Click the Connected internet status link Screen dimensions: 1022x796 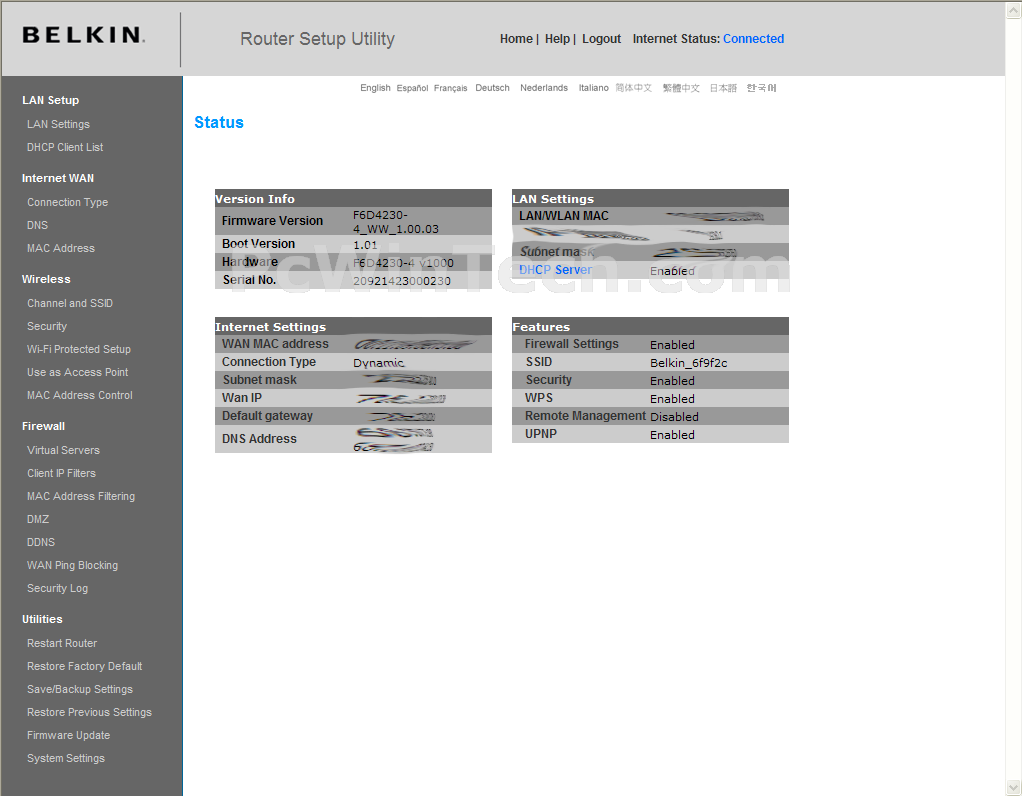[753, 39]
